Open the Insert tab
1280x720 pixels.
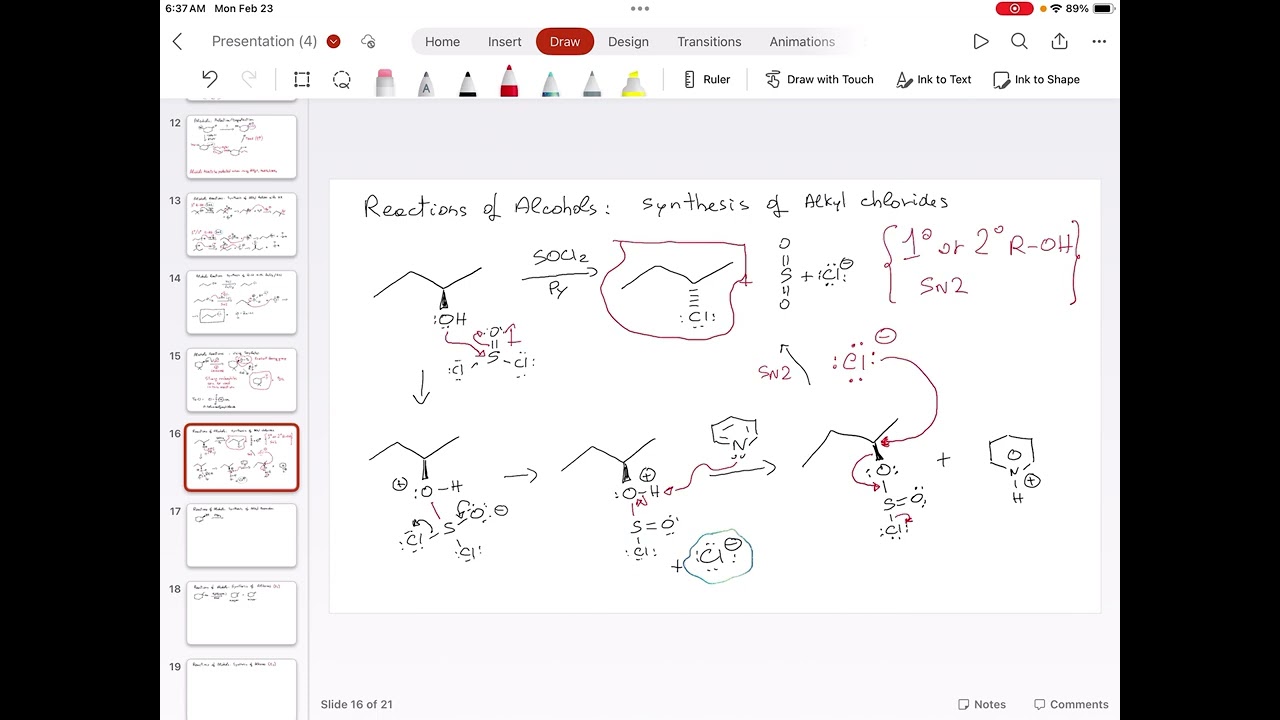[505, 41]
